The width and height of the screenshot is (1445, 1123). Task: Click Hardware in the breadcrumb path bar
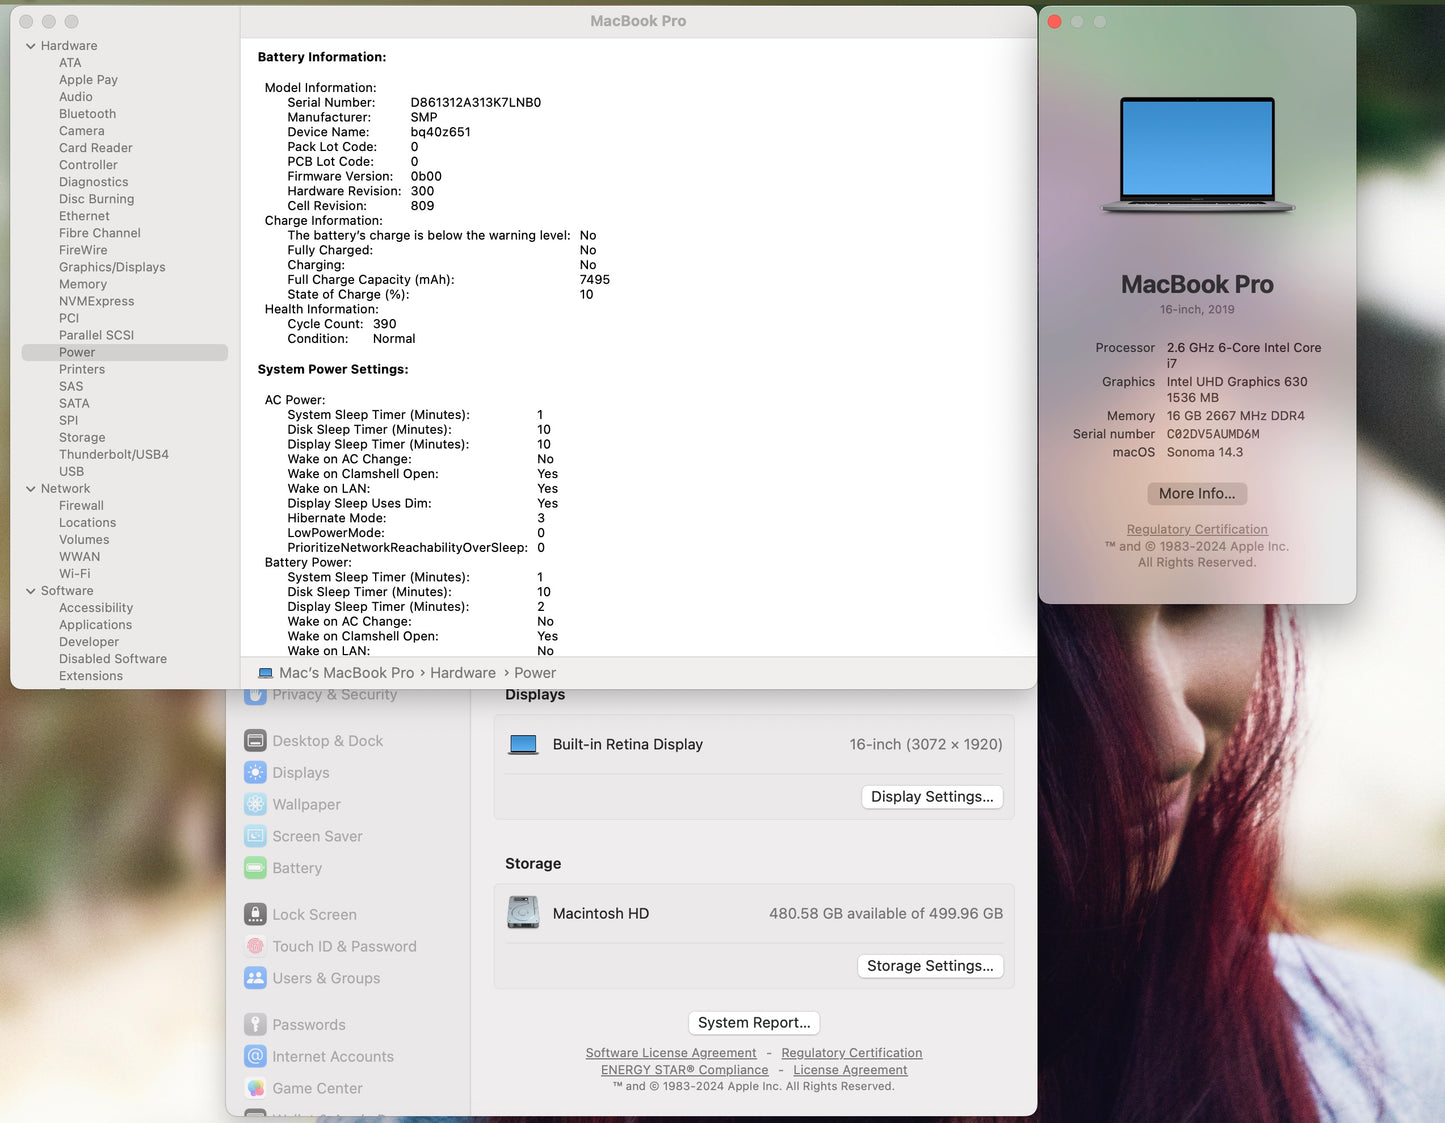pyautogui.click(x=462, y=673)
